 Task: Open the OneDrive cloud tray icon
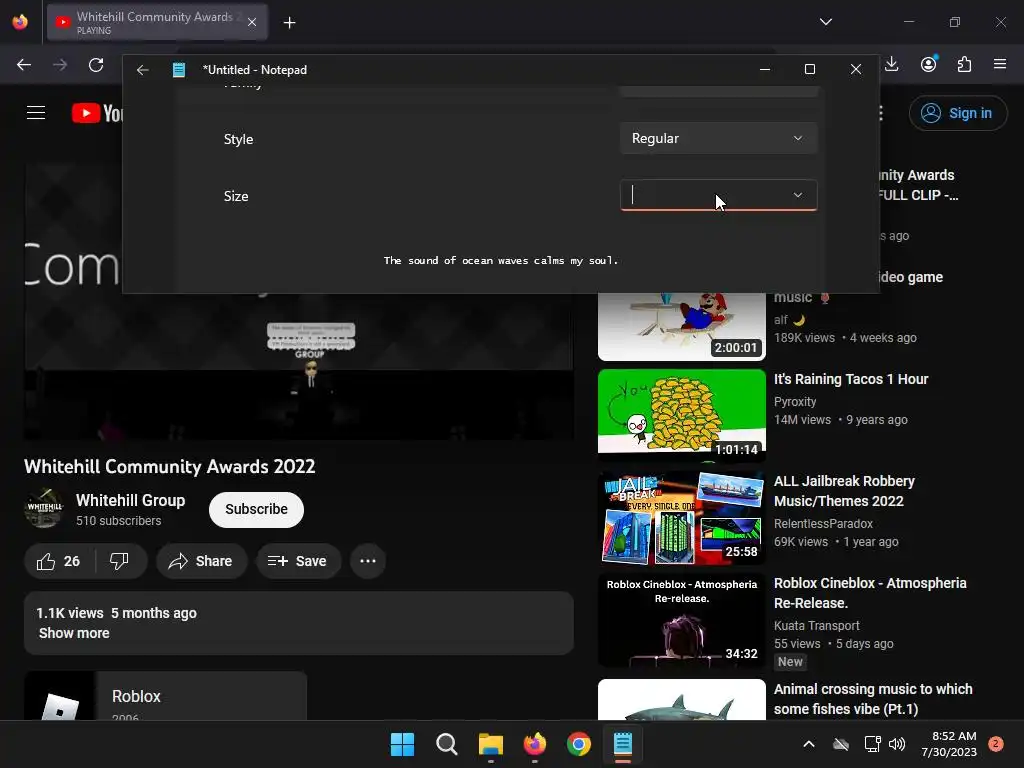pyautogui.click(x=841, y=744)
